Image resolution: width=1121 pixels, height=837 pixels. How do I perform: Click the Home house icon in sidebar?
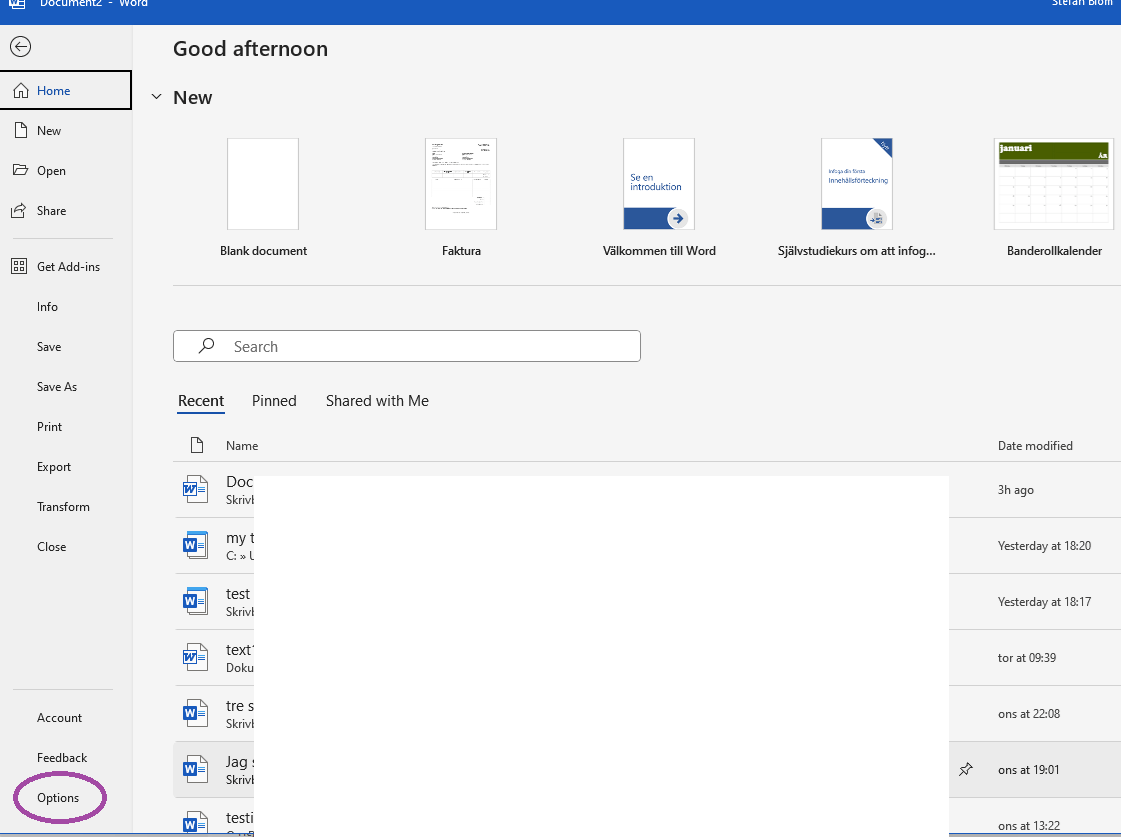click(21, 91)
